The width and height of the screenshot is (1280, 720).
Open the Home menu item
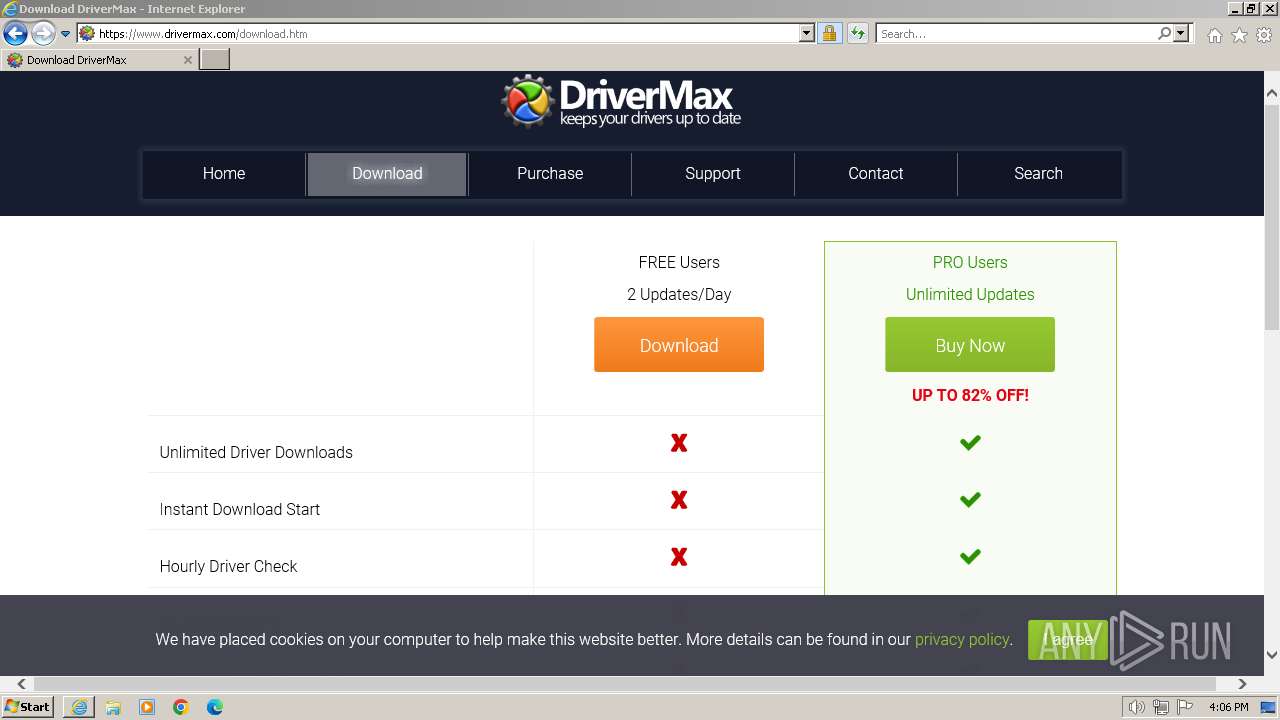point(224,174)
